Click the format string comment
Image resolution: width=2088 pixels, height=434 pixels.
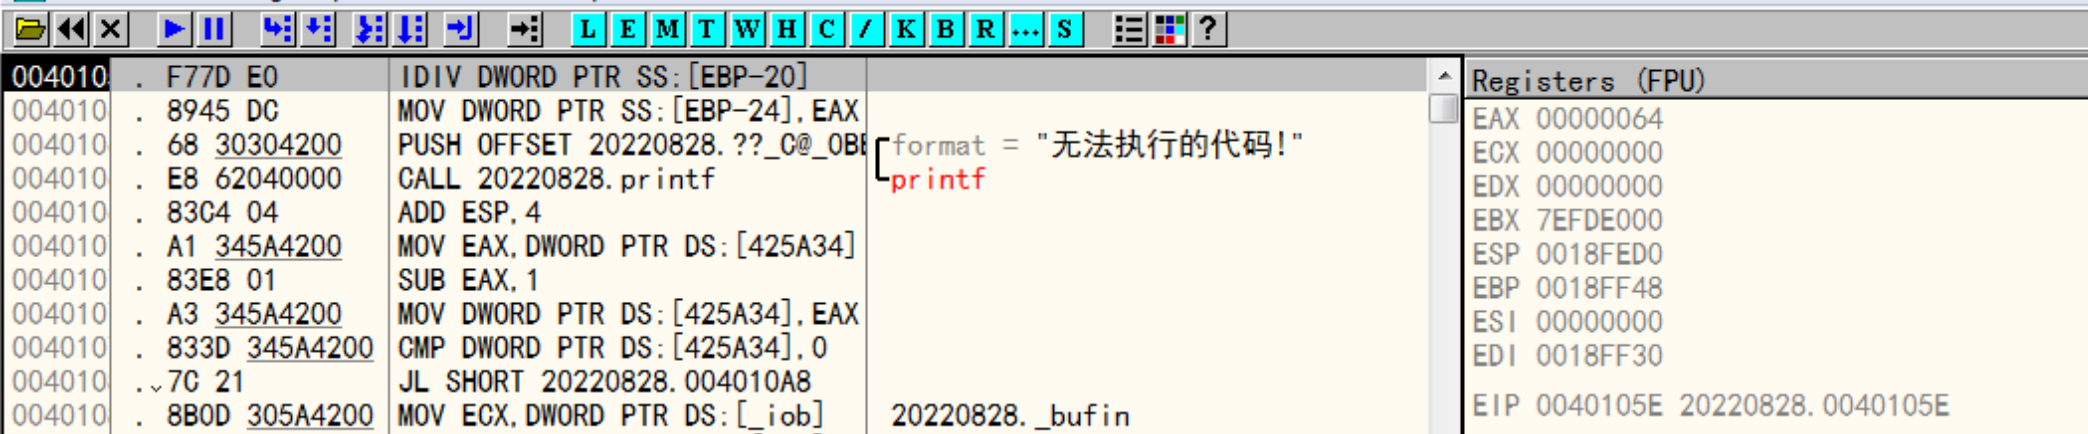click(1098, 144)
